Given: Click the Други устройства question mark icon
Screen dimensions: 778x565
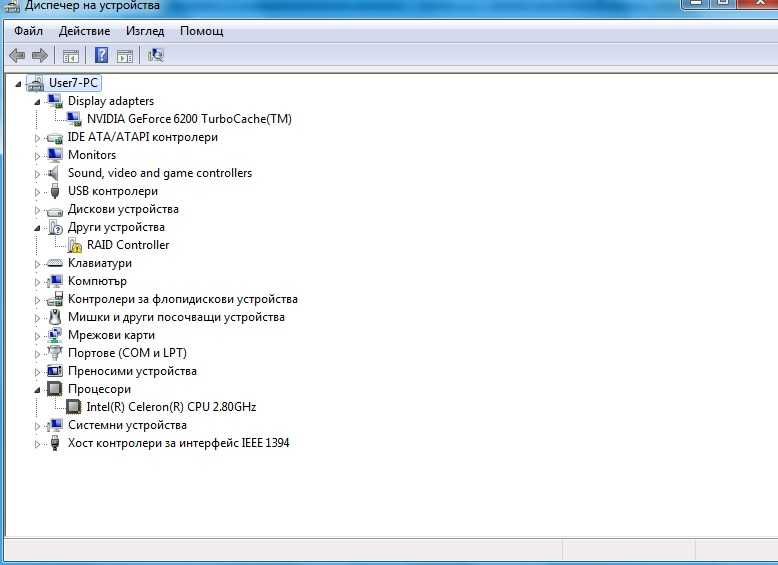Looking at the screenshot, I should click(56, 227).
